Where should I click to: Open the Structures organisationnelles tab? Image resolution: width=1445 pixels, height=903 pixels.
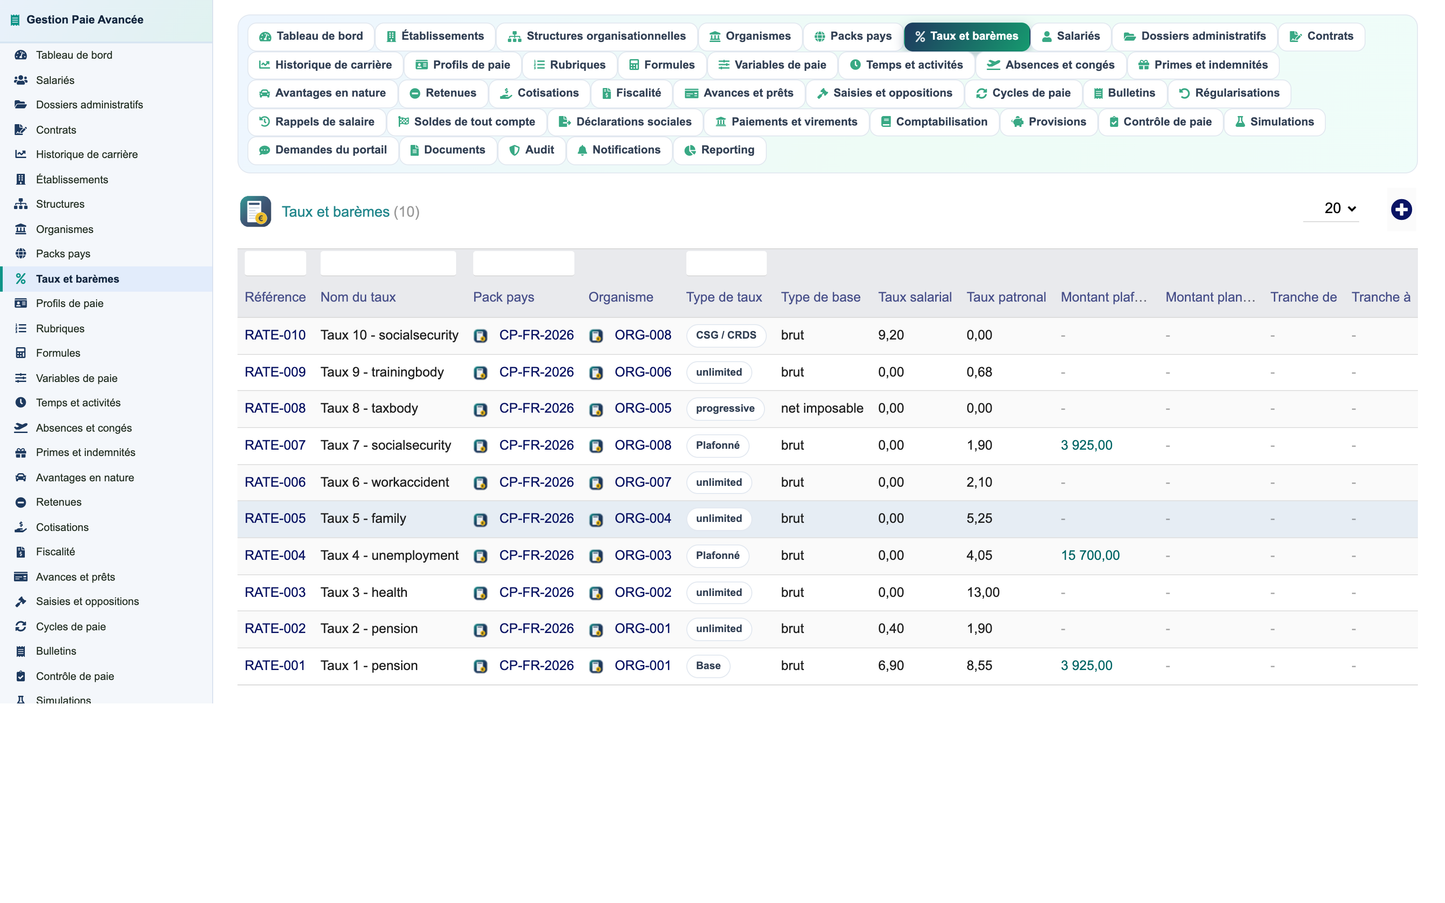pos(597,36)
